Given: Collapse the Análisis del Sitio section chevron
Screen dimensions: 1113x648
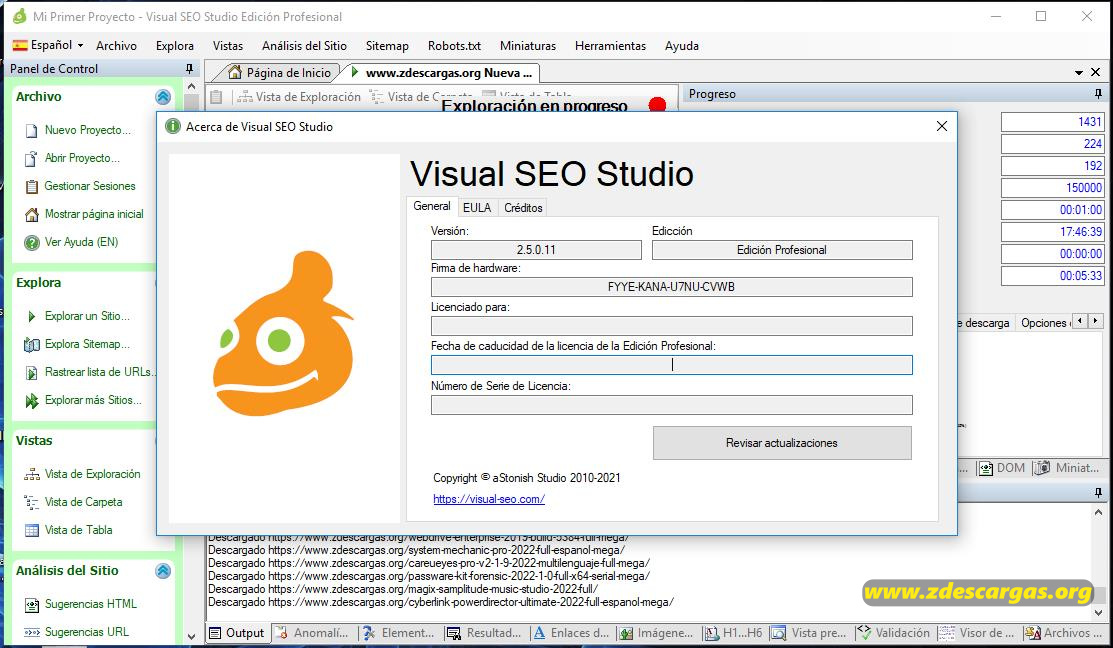Looking at the screenshot, I should tap(163, 571).
